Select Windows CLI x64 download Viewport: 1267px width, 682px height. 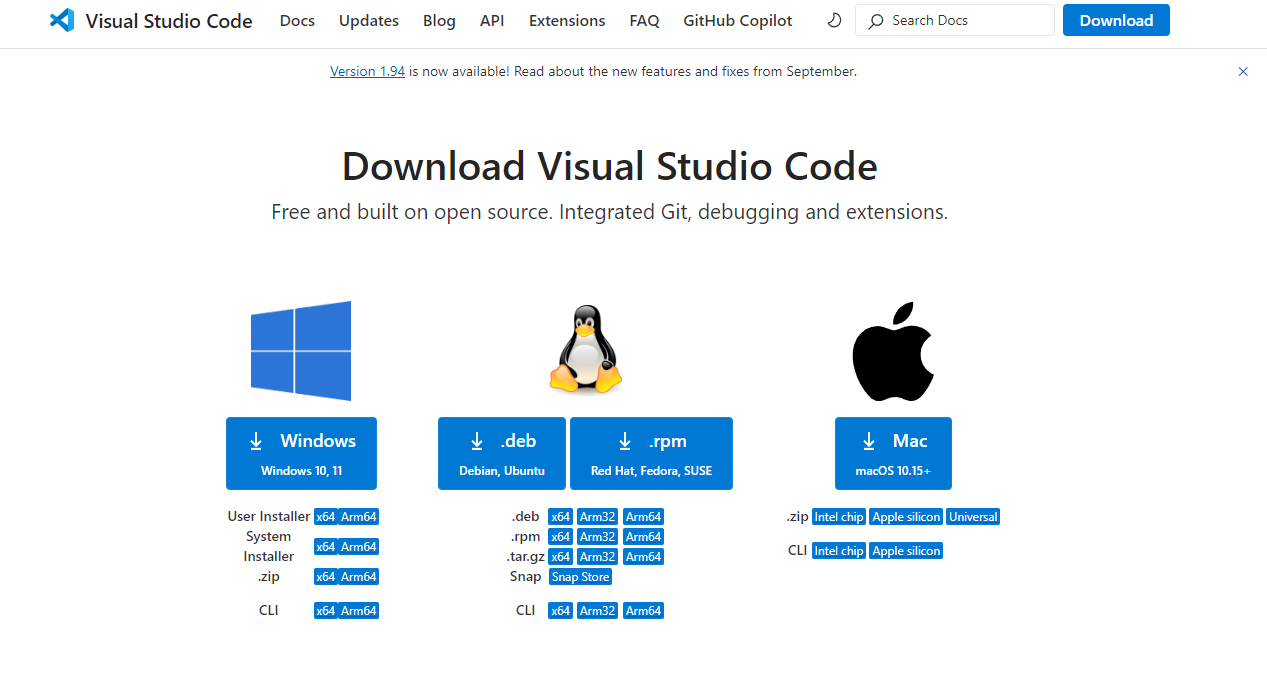coord(325,611)
